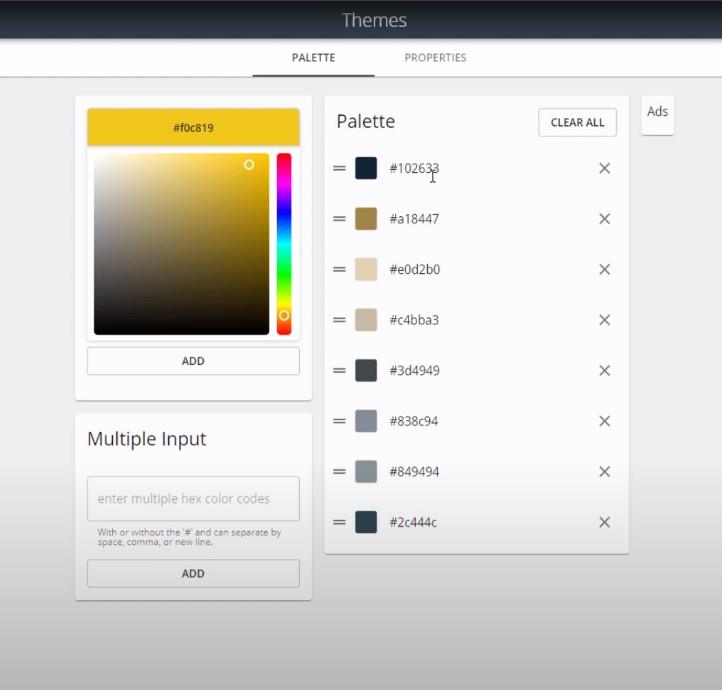
Task: Click on the #2c444c hex value
Action: pyautogui.click(x=413, y=522)
